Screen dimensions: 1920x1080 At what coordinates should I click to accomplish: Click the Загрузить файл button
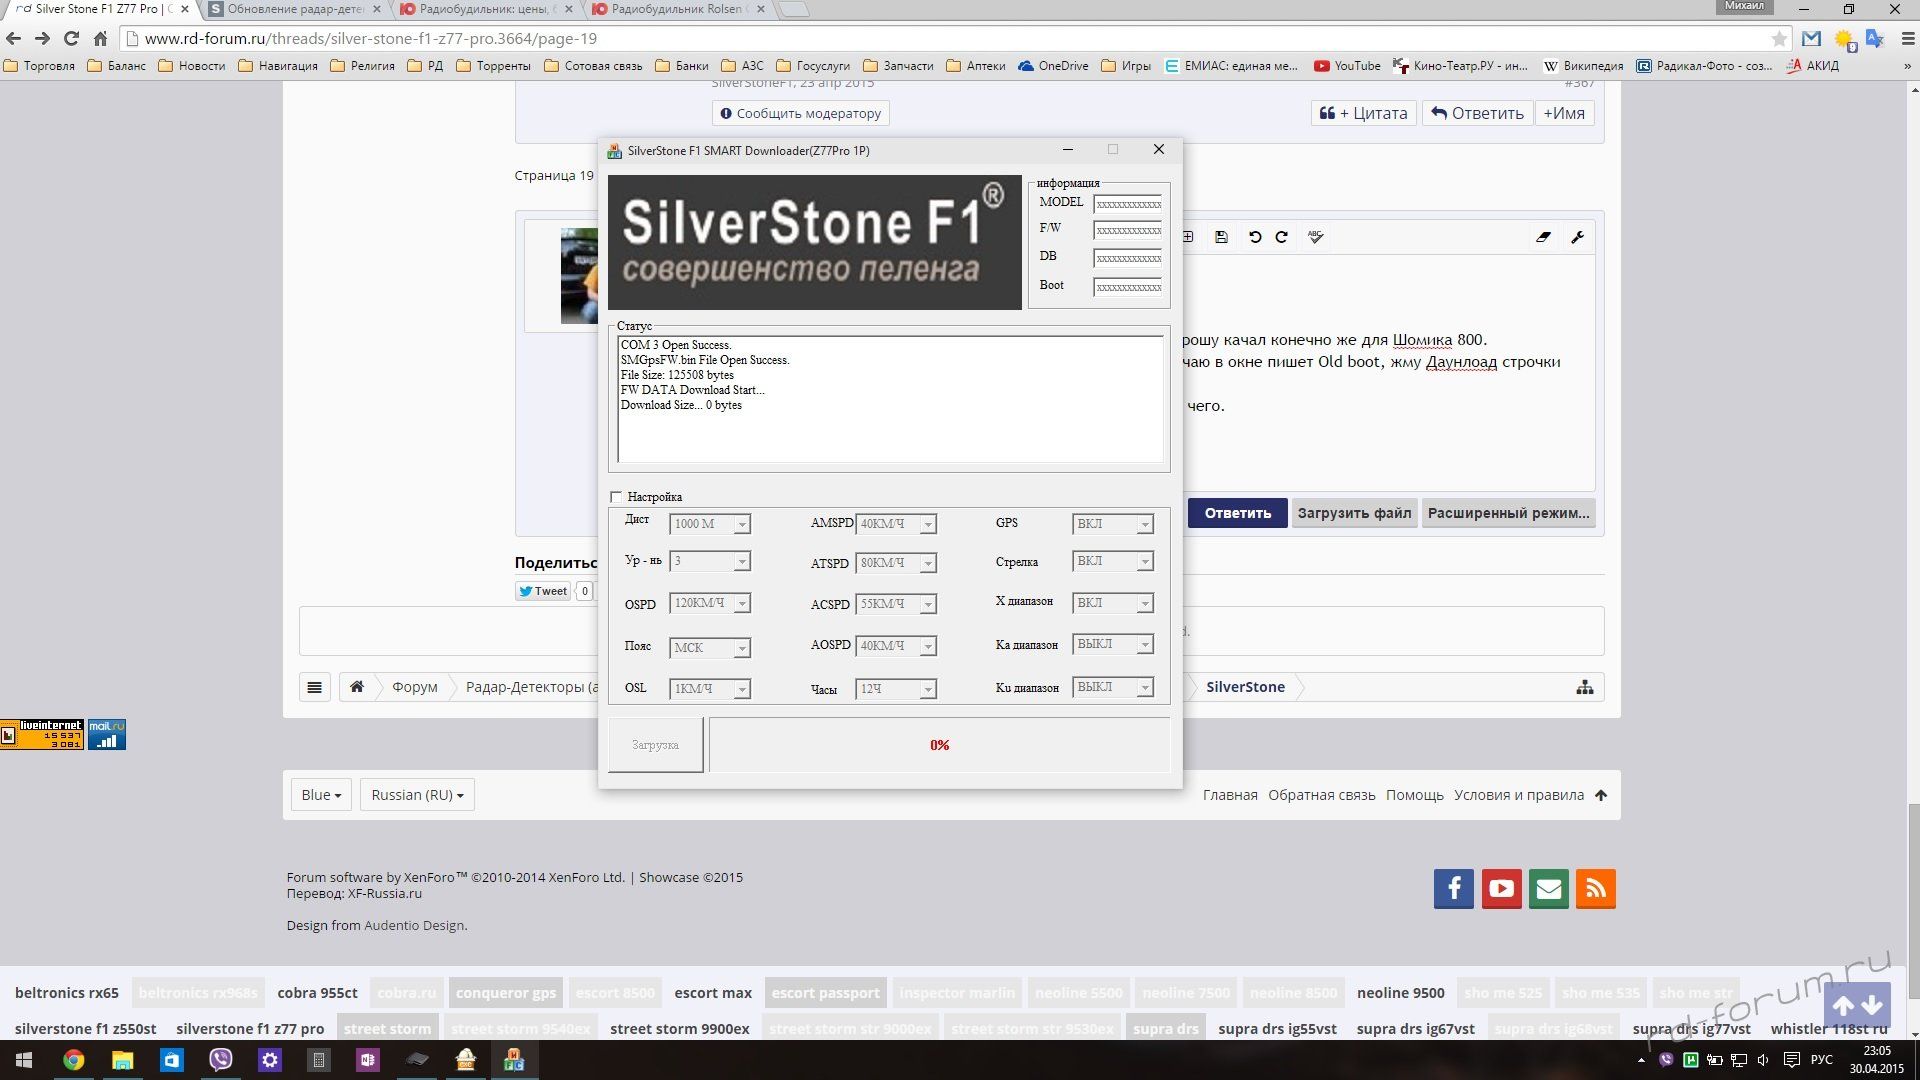pos(1354,513)
